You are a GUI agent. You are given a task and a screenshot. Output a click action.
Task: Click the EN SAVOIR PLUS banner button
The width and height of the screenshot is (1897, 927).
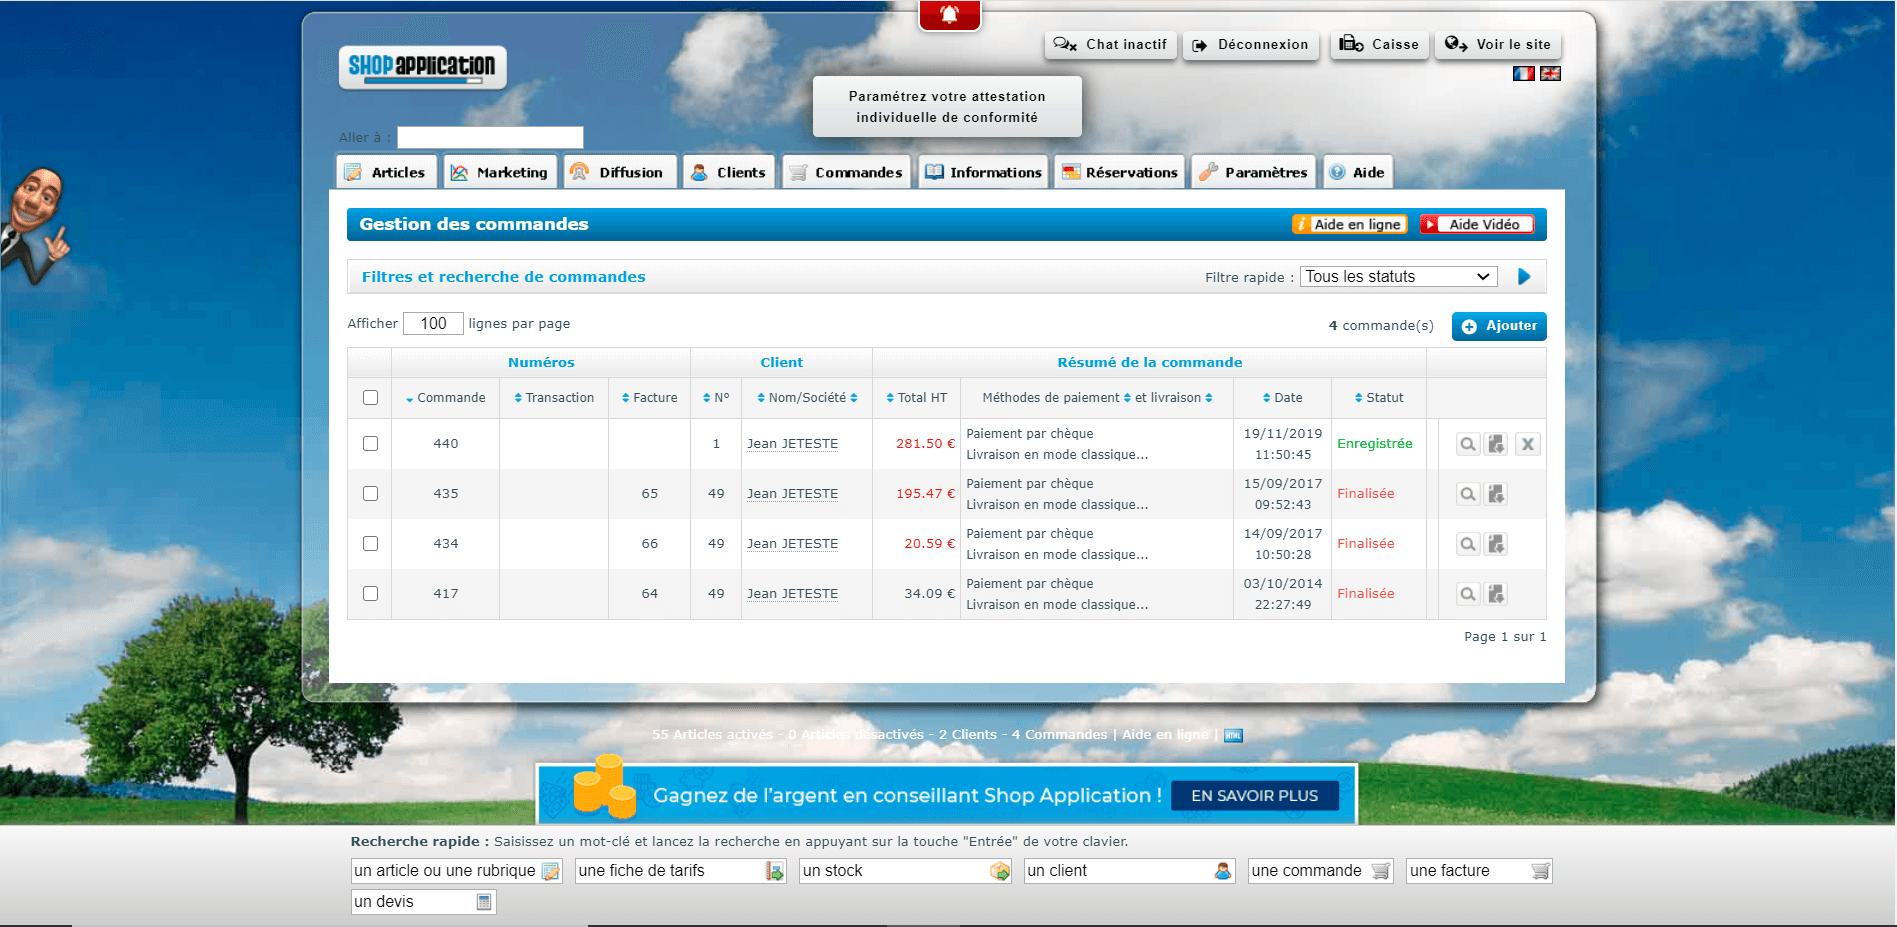(x=1254, y=796)
